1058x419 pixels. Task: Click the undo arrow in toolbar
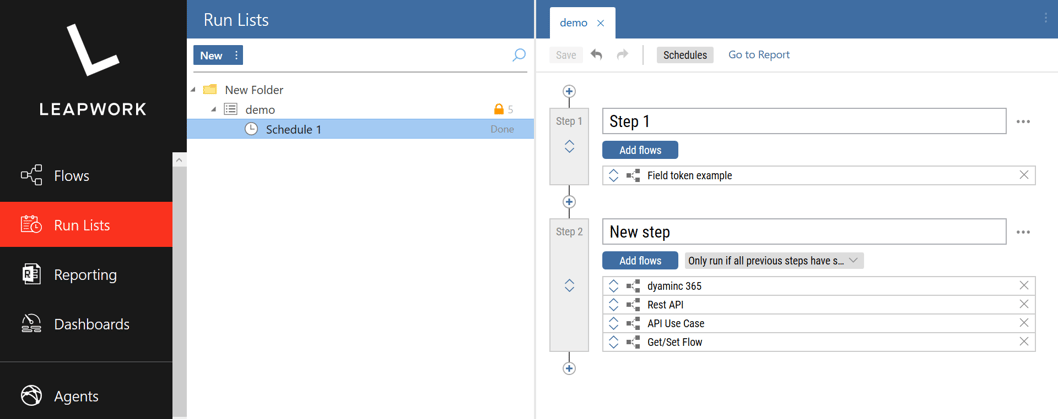(x=596, y=55)
